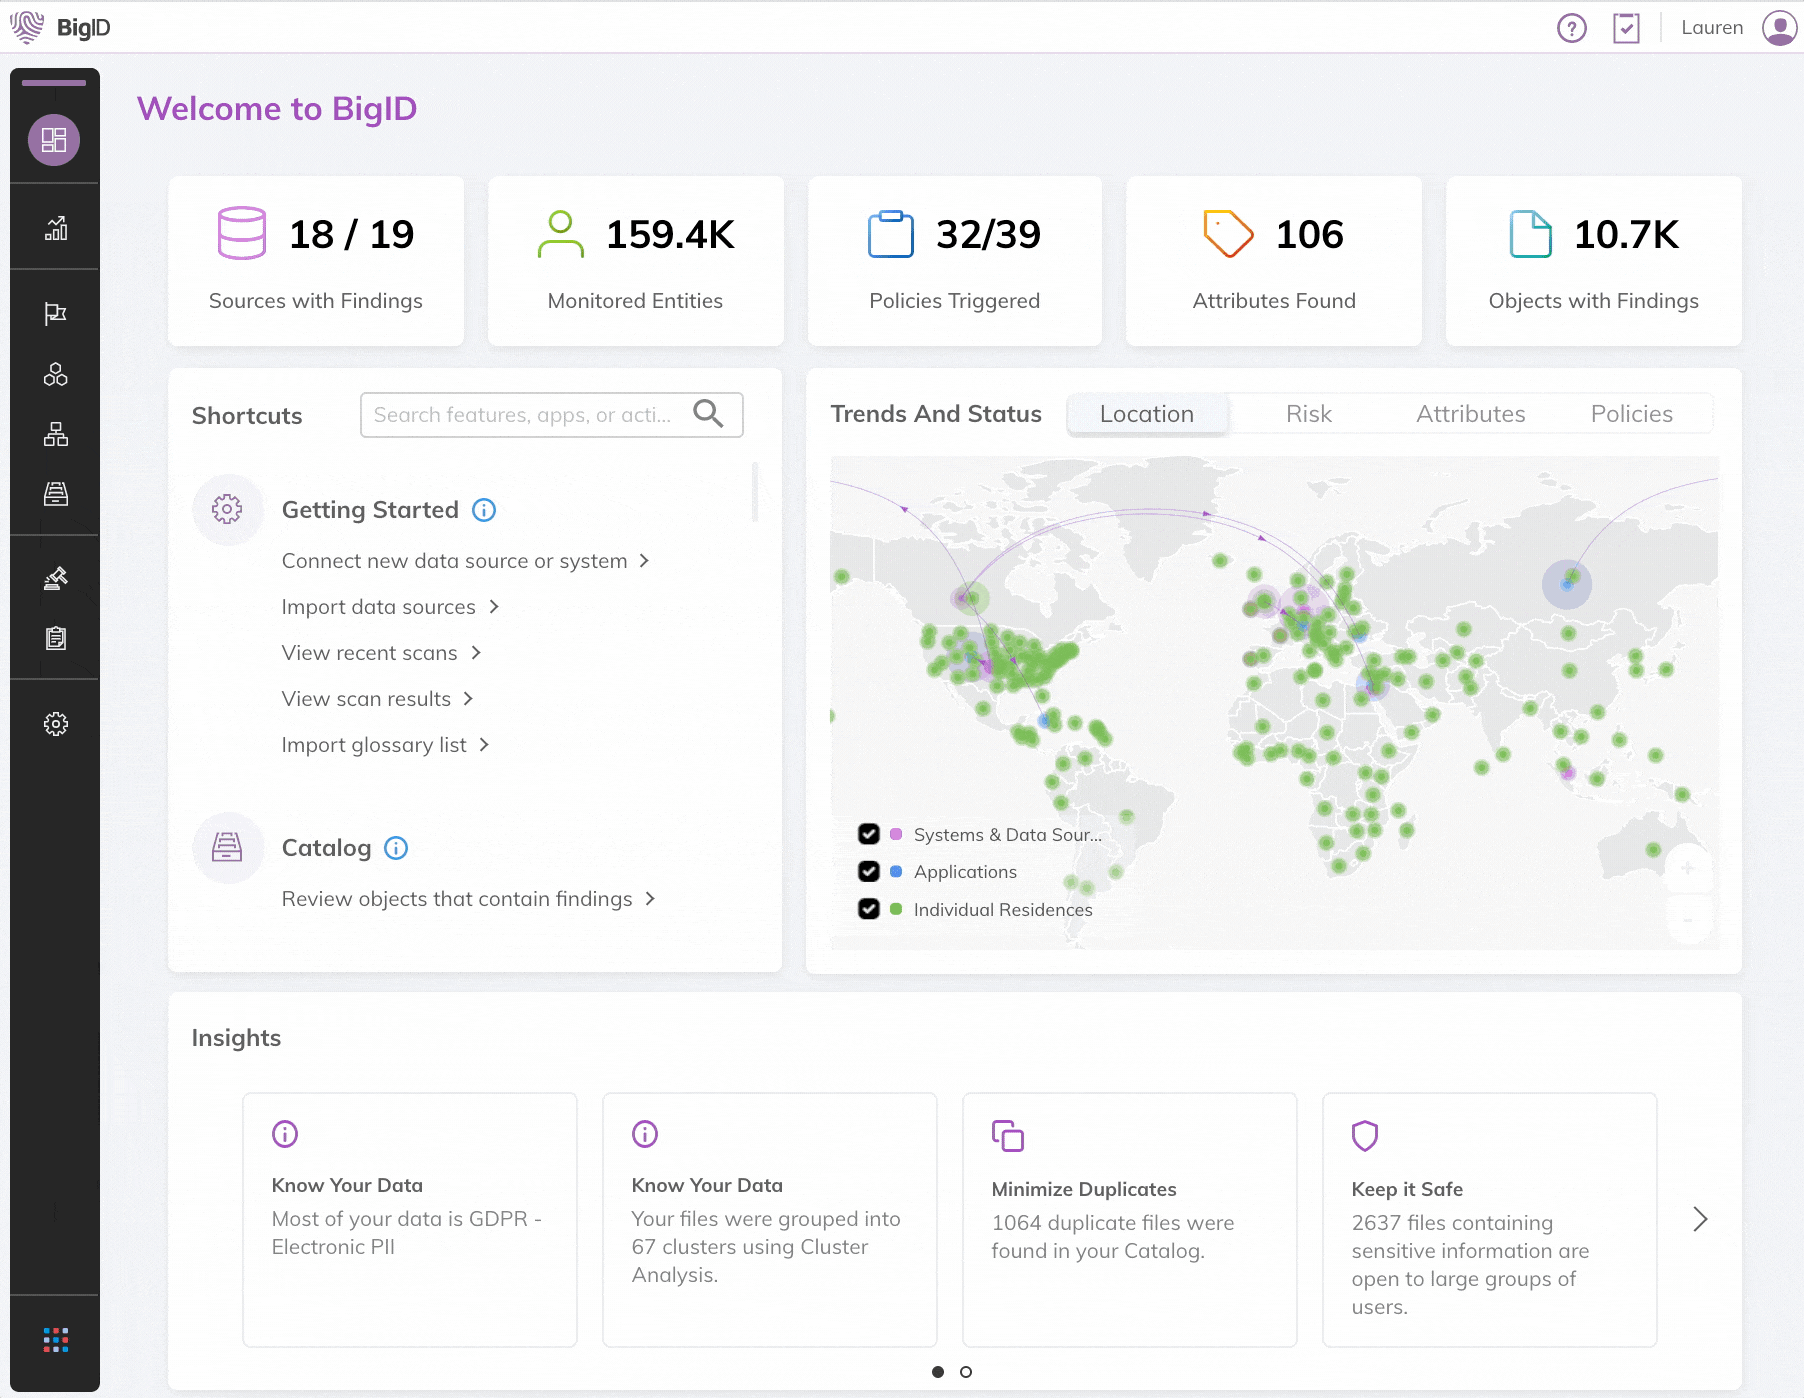Switch to the Risk tab
The width and height of the screenshot is (1804, 1398).
coord(1309,414)
